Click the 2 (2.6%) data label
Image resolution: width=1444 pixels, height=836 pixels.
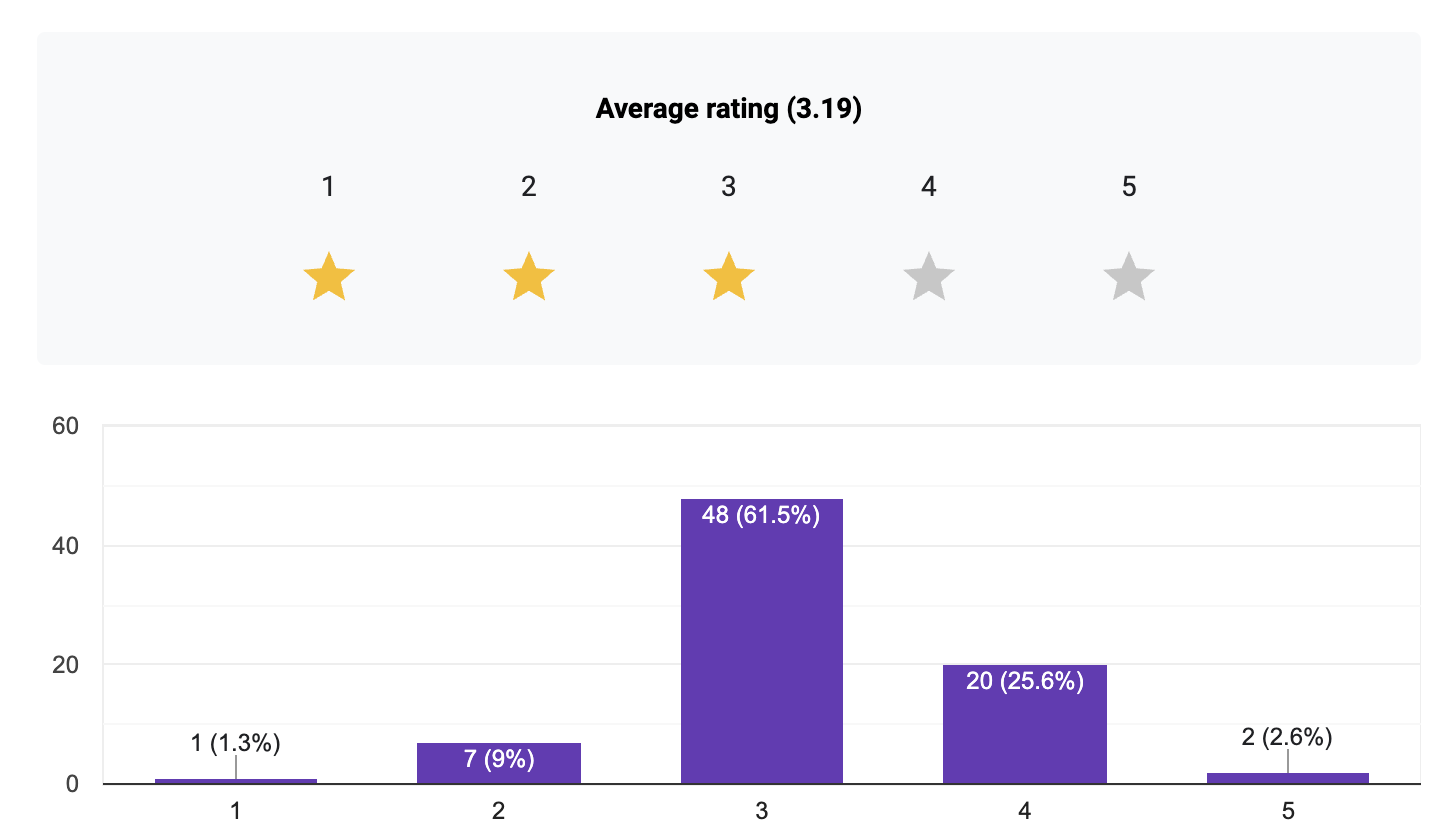click(1288, 738)
